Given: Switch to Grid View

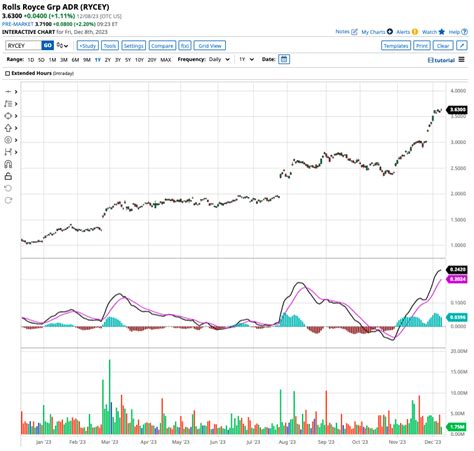Looking at the screenshot, I should 210,46.
